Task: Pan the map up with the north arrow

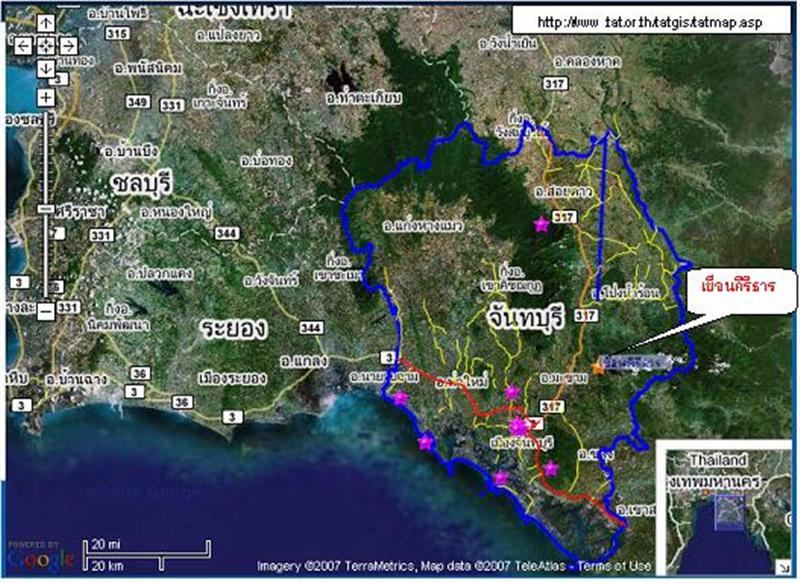Action: [46, 23]
